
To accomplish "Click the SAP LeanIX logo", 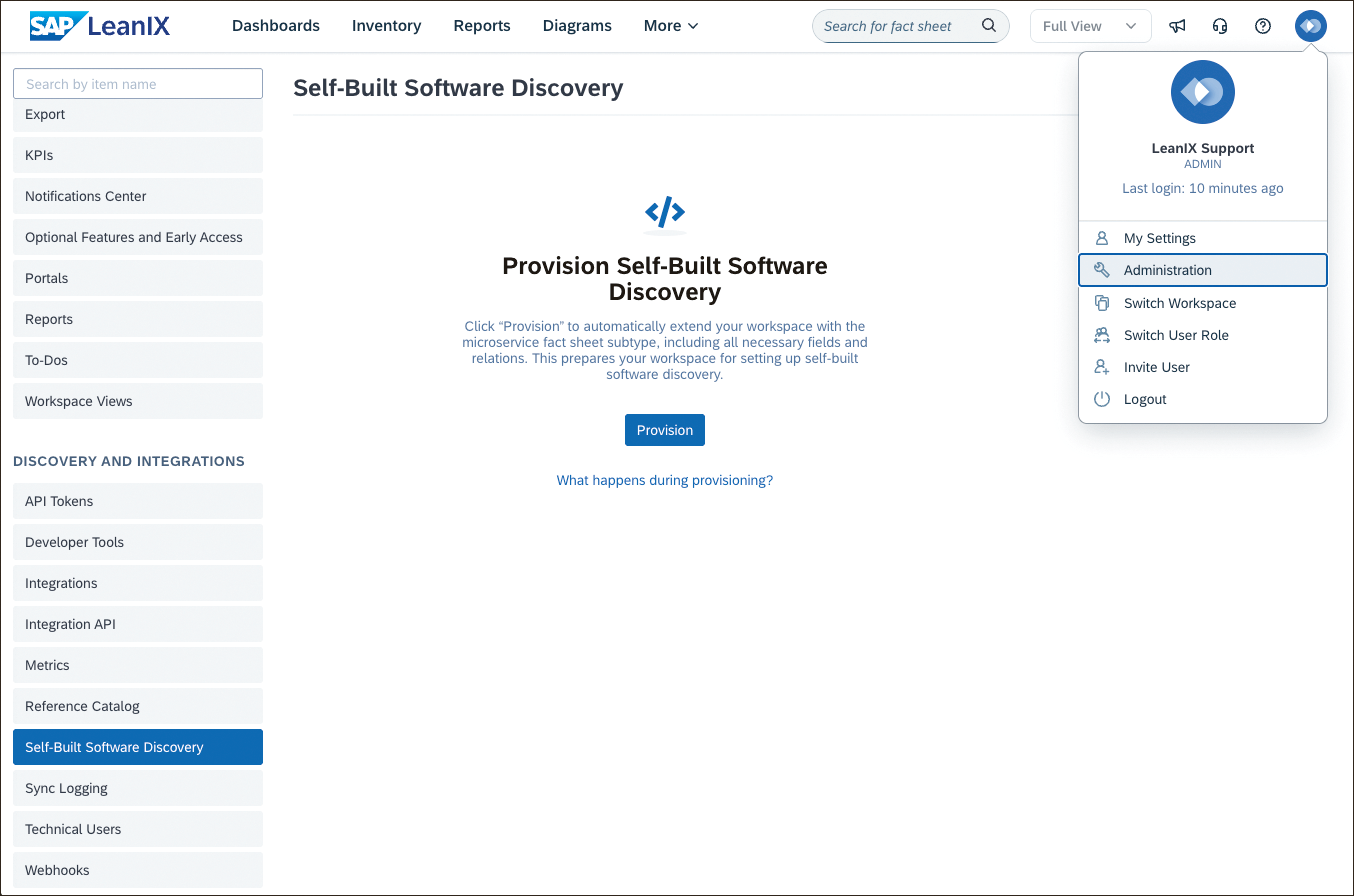I will click(100, 25).
